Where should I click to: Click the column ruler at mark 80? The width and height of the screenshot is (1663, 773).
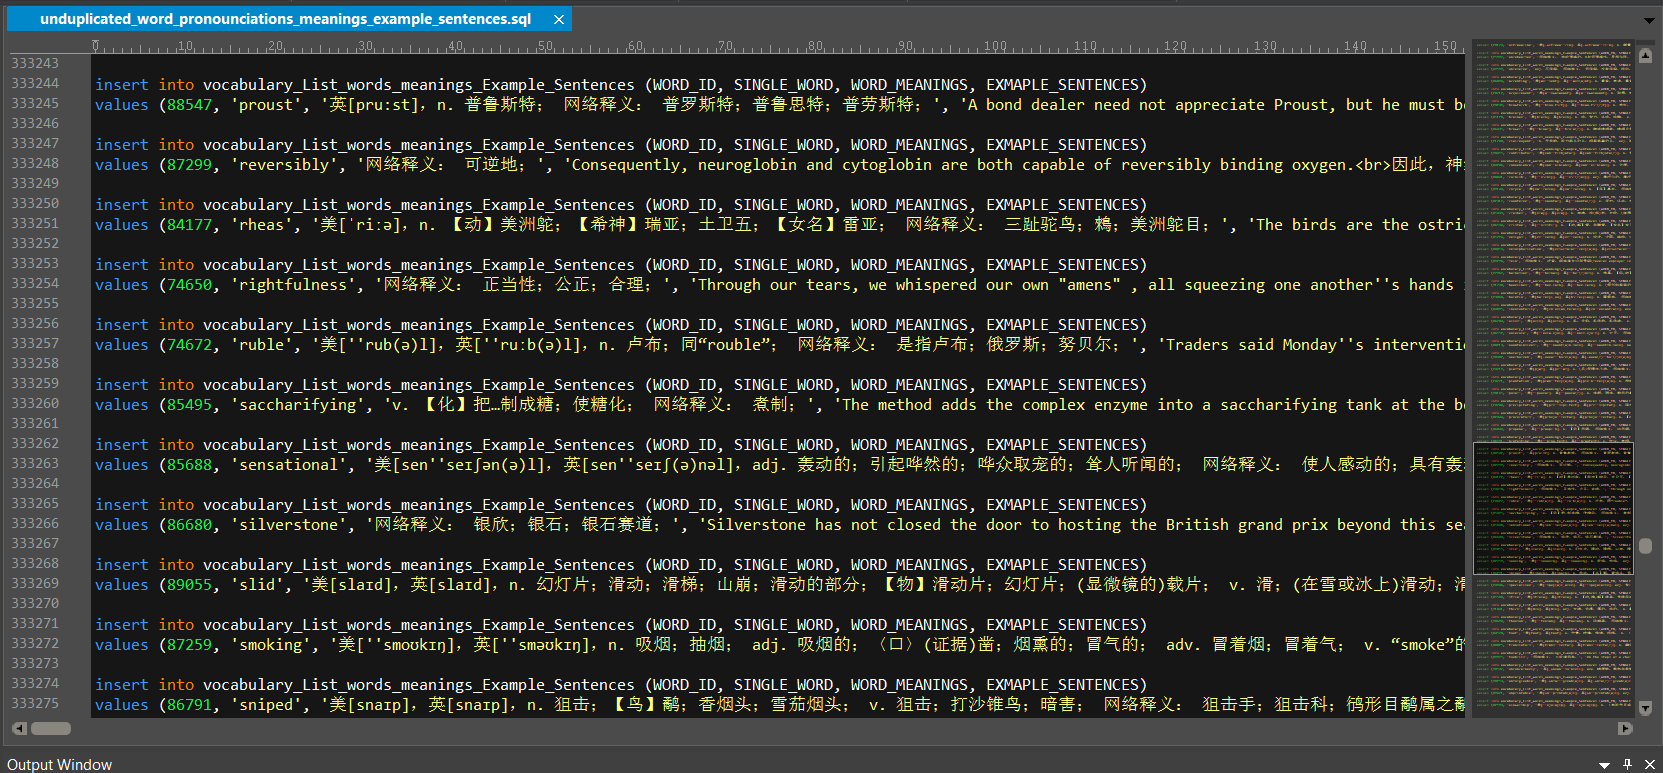point(816,46)
